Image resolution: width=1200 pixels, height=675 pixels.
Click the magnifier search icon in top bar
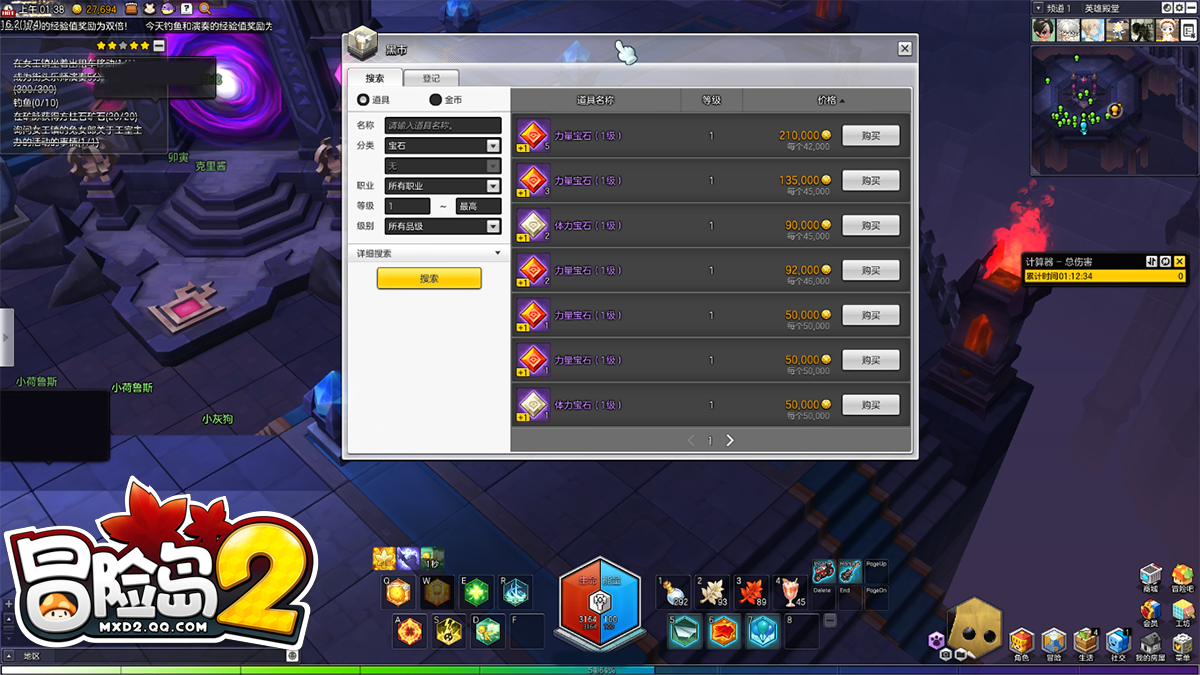(x=203, y=8)
